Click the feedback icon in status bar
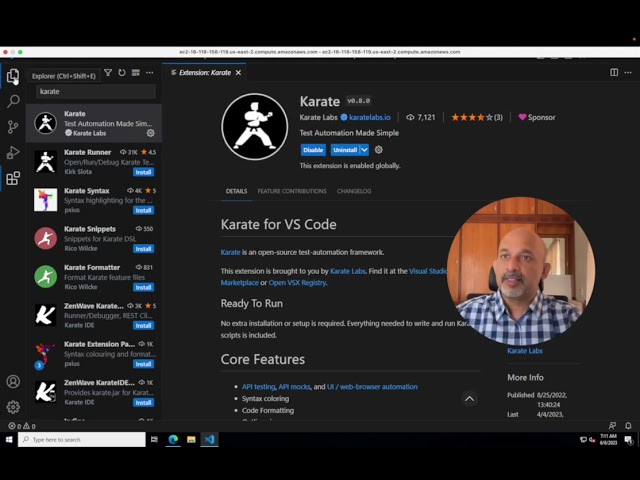640x480 pixels. 612,426
